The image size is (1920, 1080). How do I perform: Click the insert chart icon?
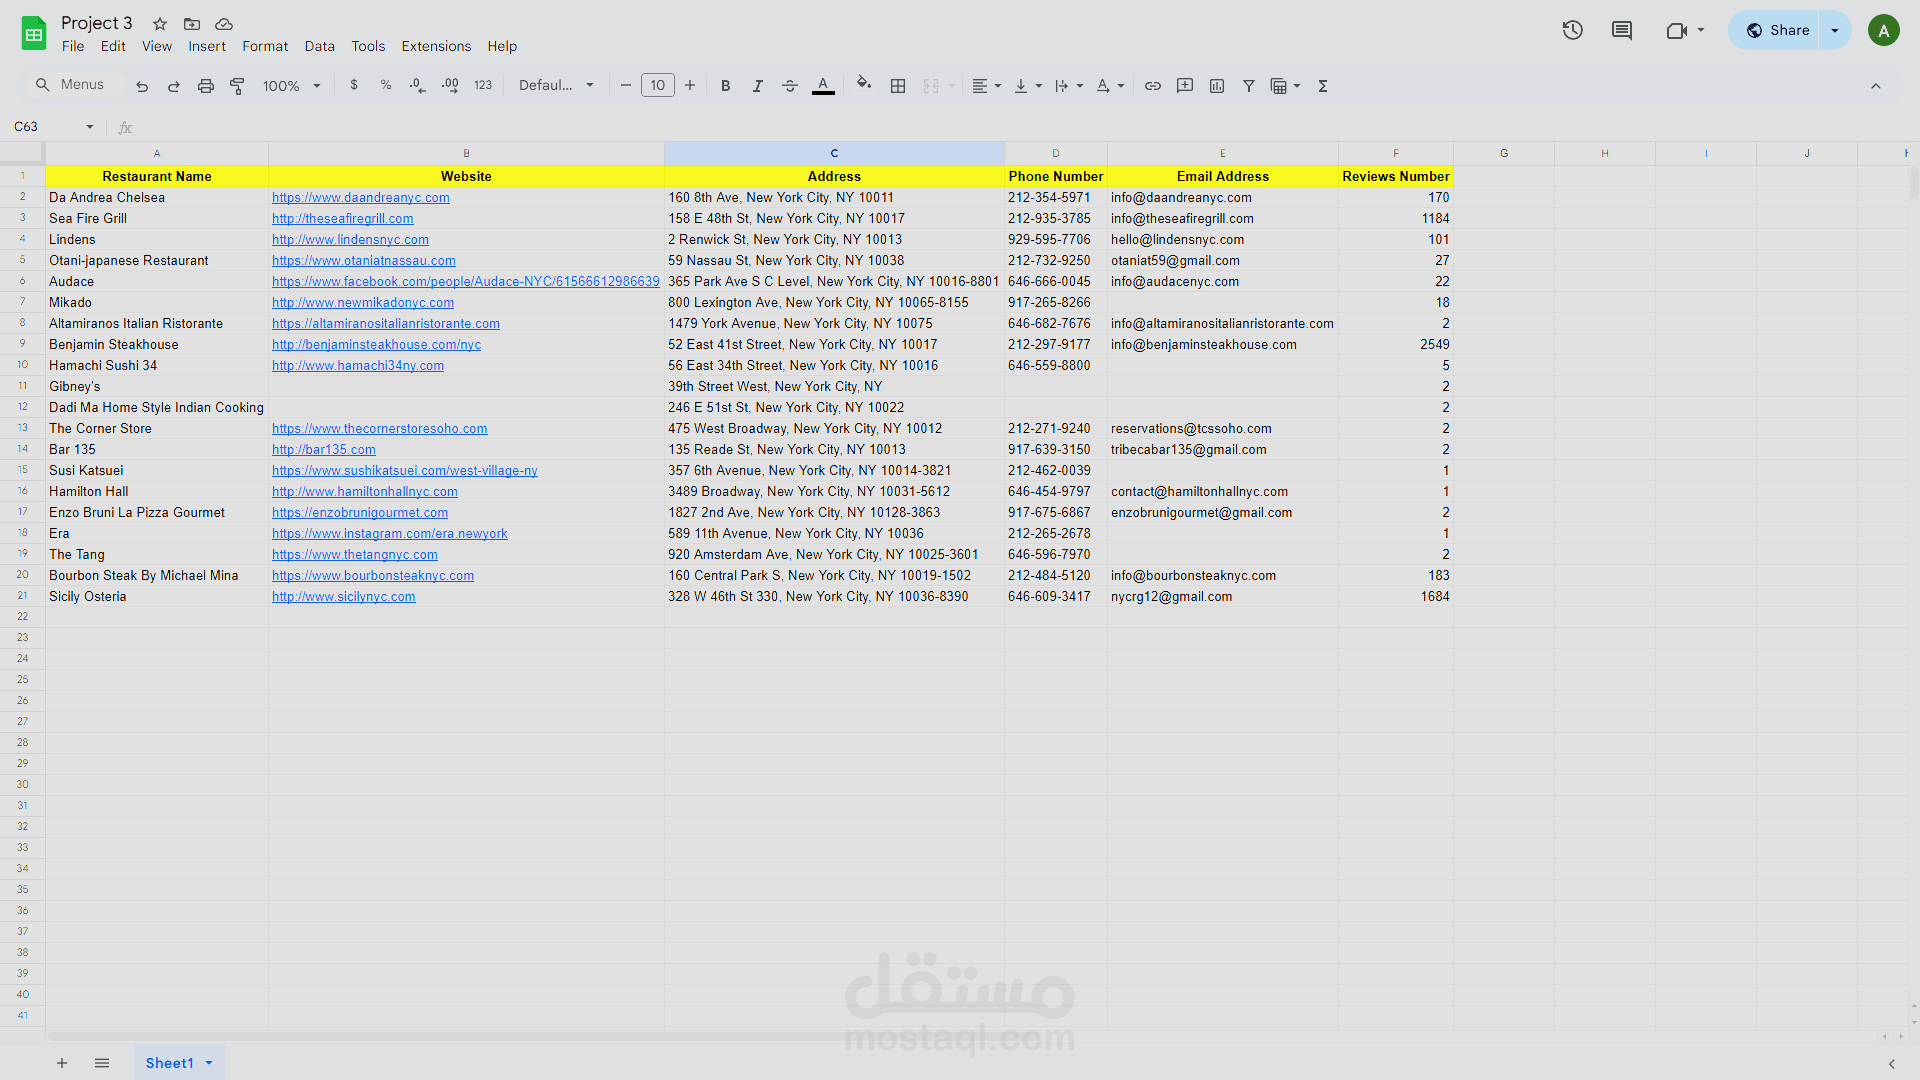[1216, 86]
